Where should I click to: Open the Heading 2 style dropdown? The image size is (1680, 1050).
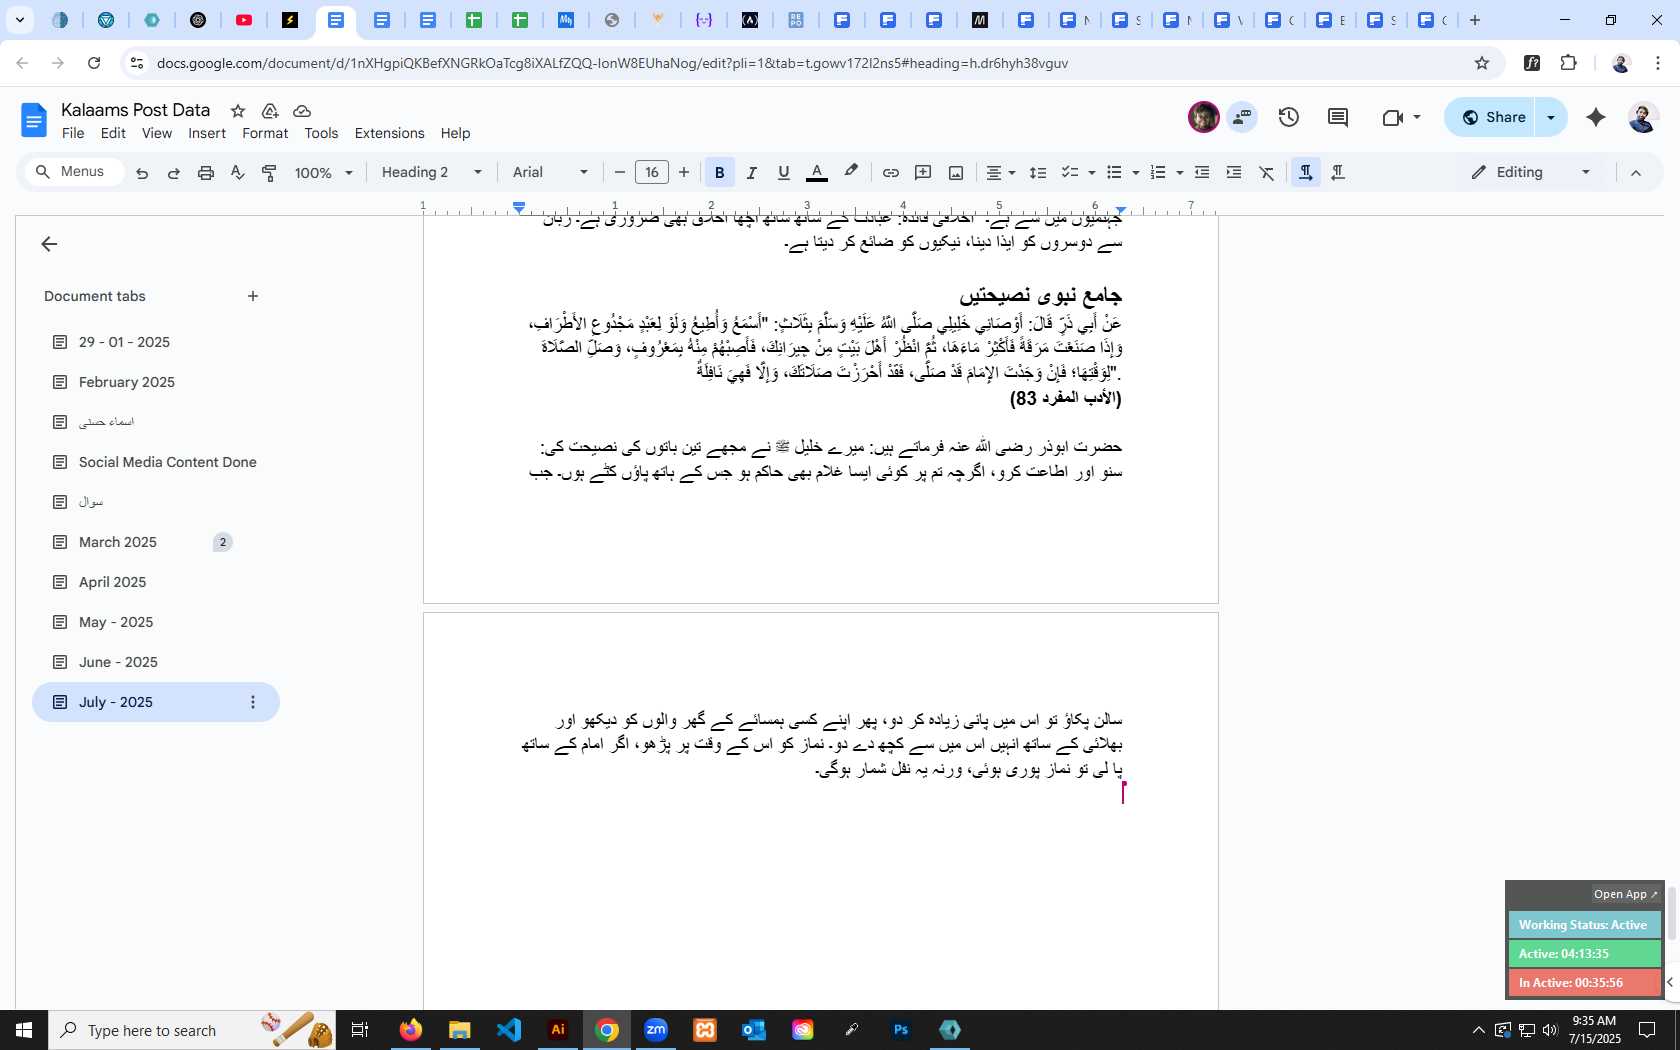pos(431,173)
